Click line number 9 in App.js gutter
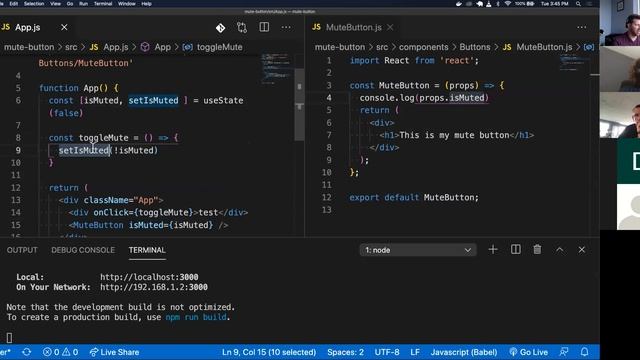 click(x=18, y=150)
